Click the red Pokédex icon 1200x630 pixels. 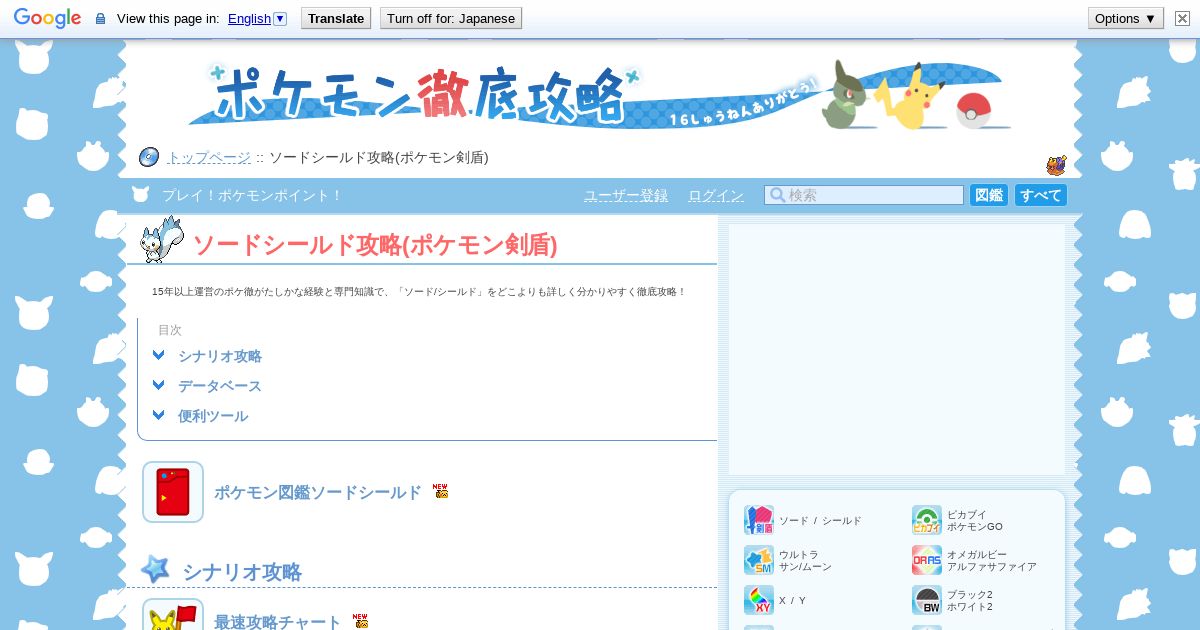coord(173,492)
